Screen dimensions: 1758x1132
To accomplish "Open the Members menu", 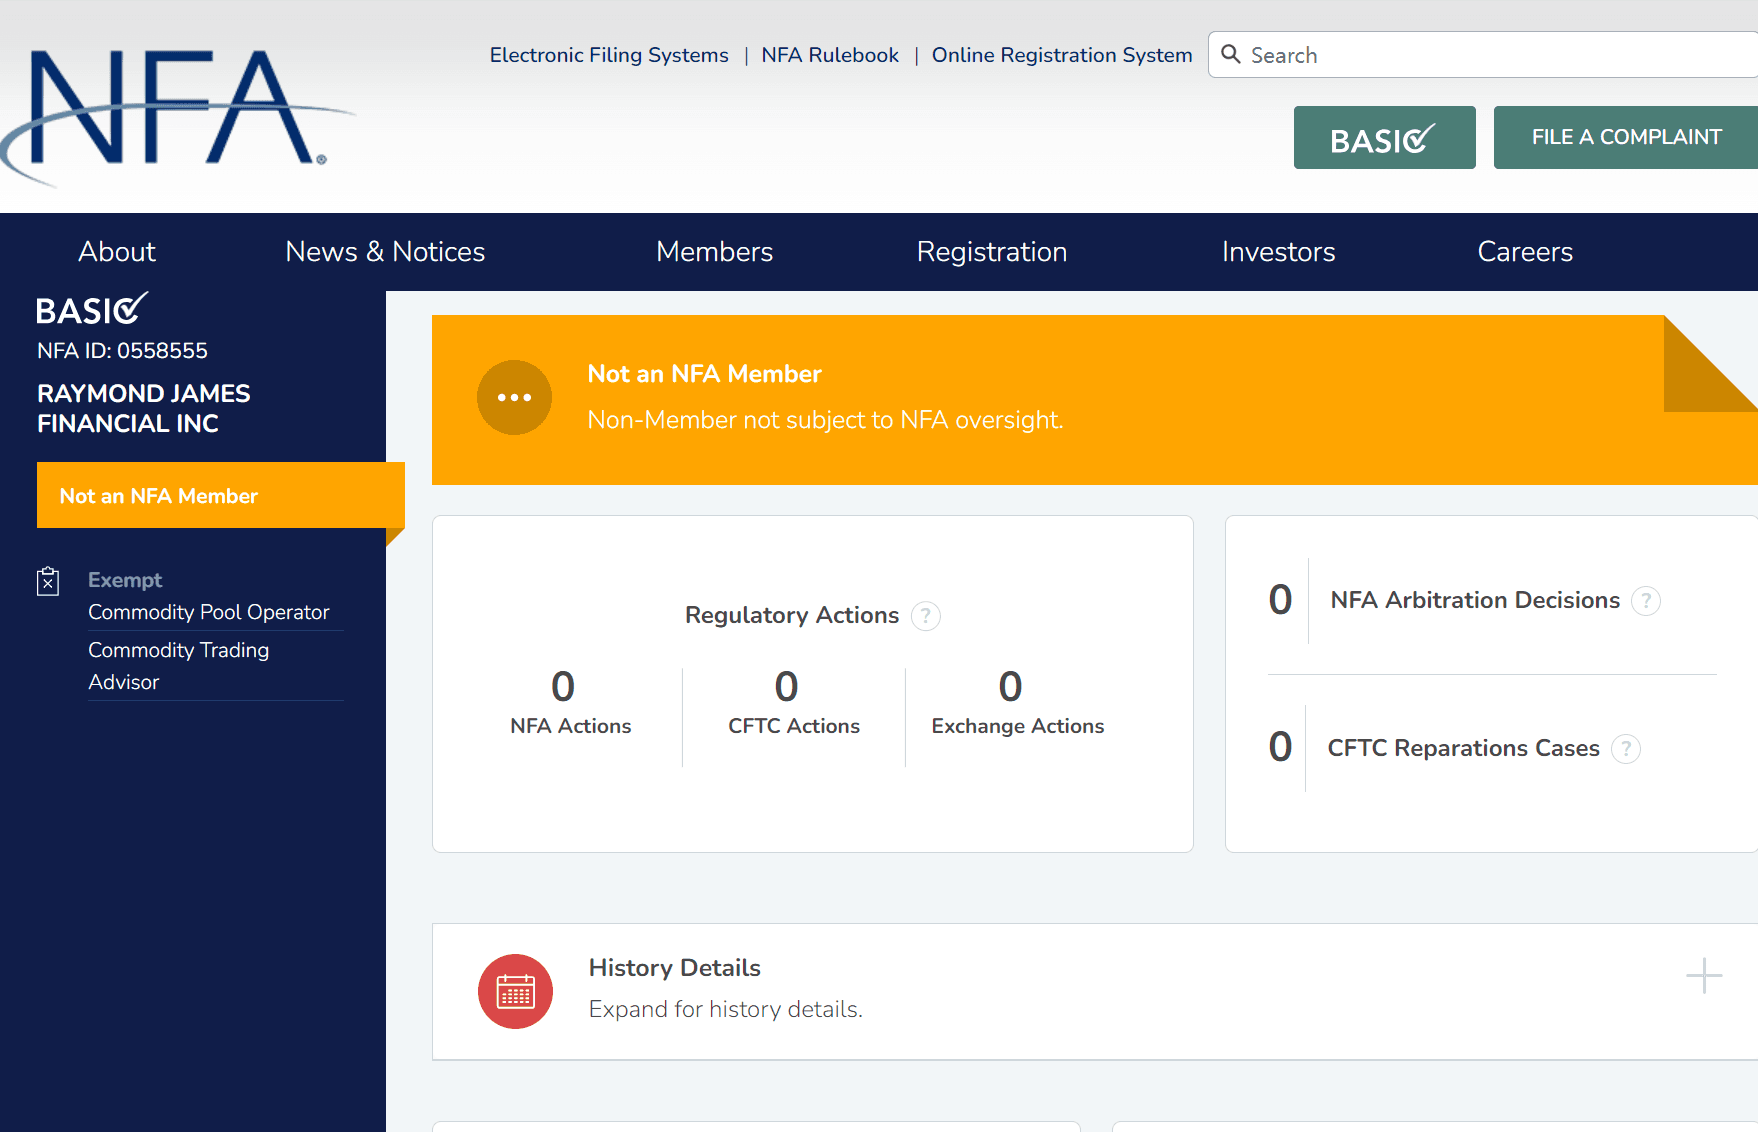I will pyautogui.click(x=714, y=252).
